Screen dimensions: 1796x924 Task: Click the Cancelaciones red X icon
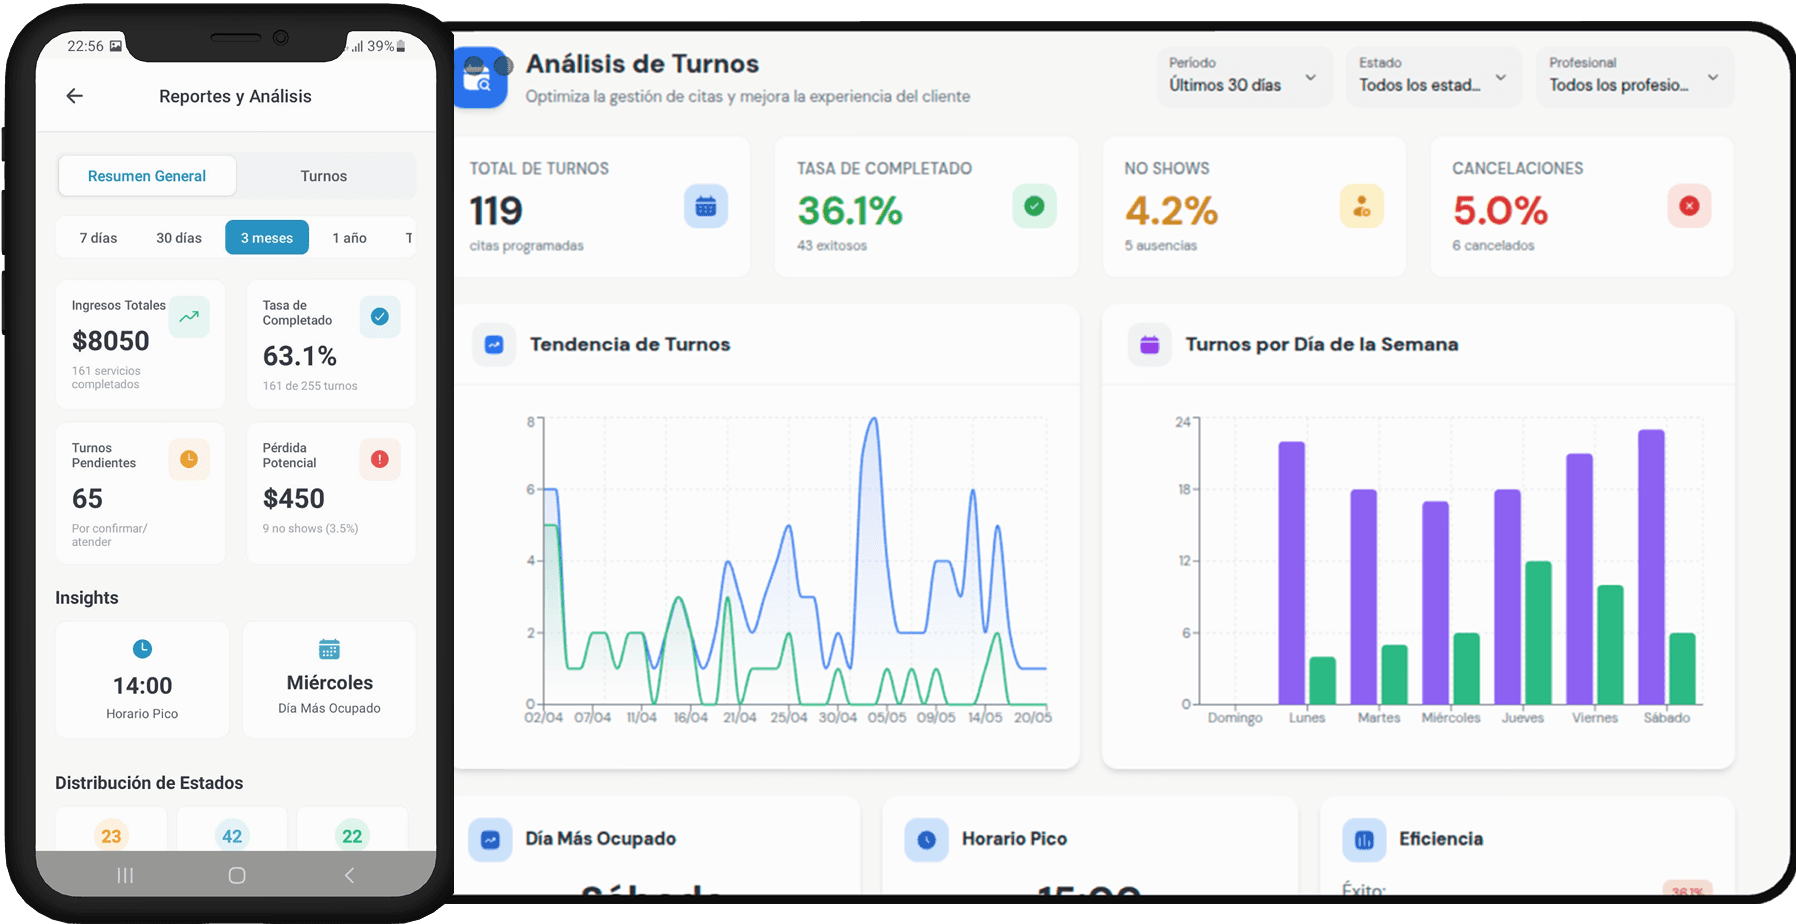pos(1689,206)
